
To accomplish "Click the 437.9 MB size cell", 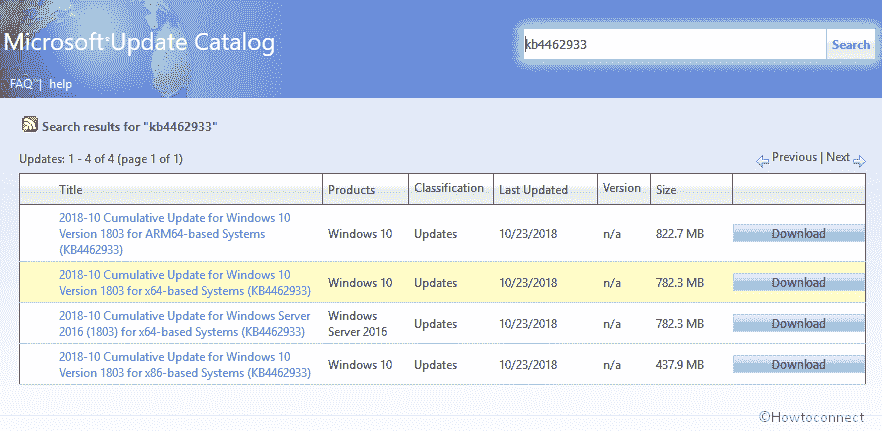I will 680,365.
